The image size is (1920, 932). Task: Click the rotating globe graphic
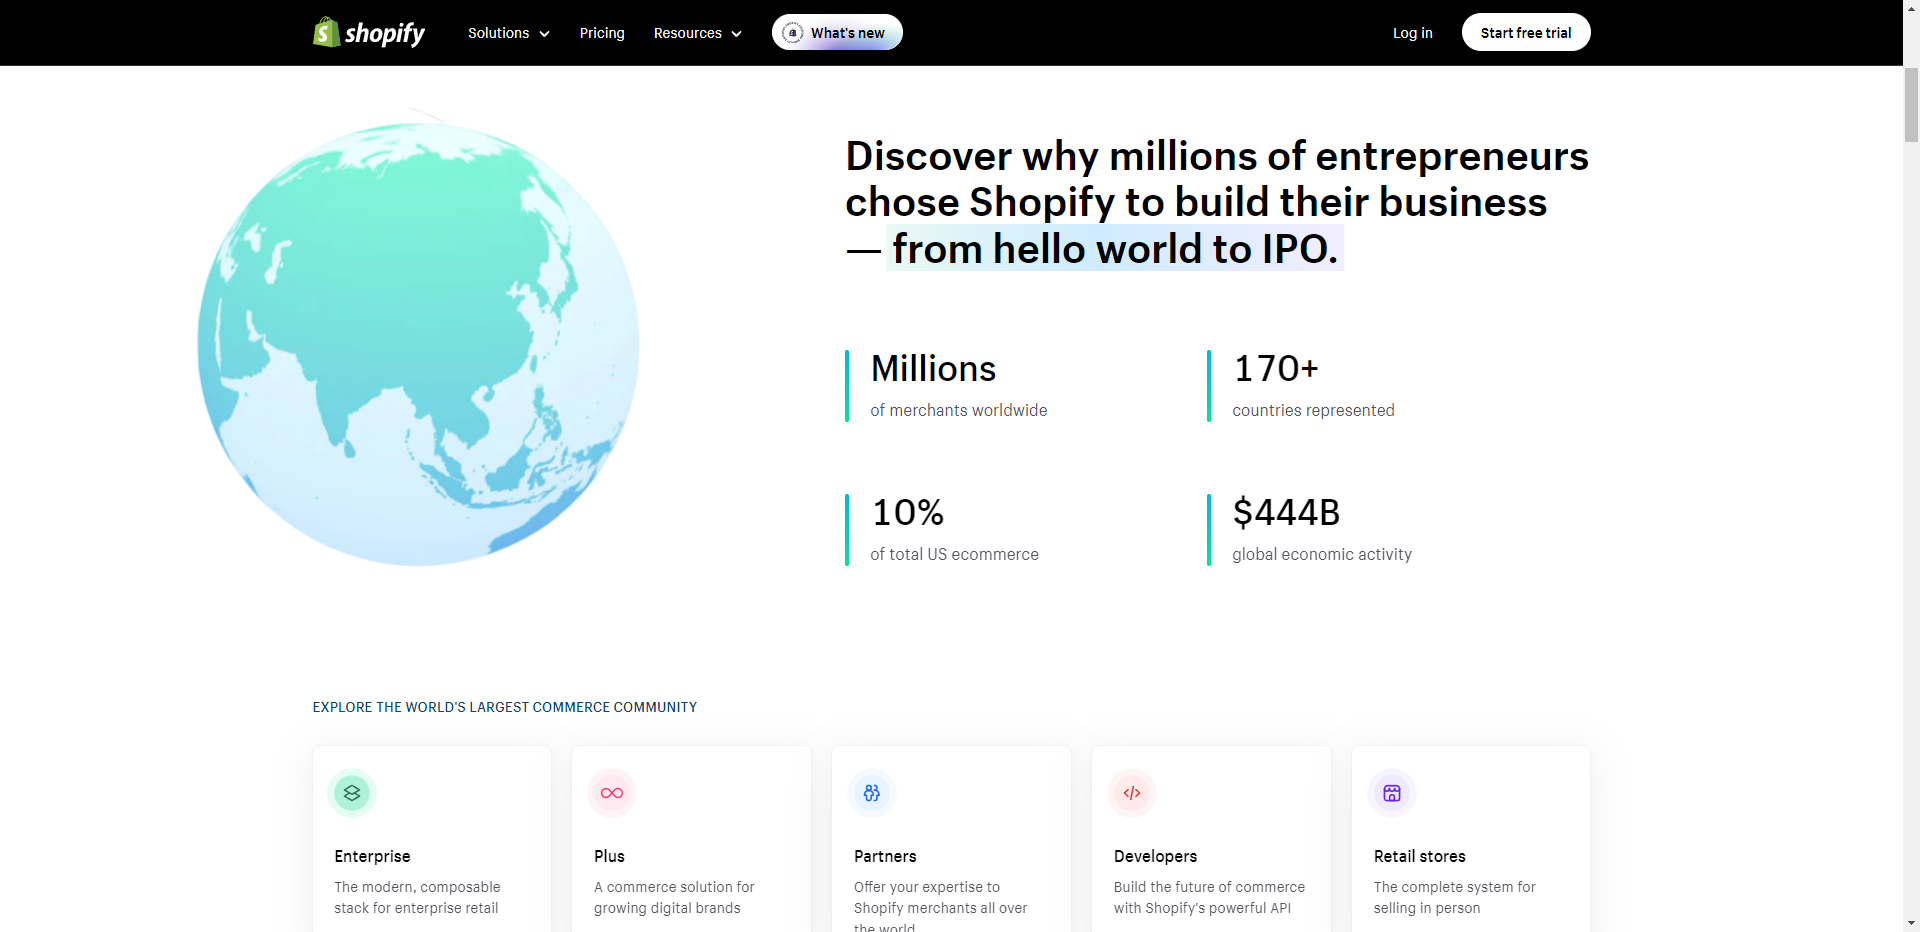pos(418,343)
